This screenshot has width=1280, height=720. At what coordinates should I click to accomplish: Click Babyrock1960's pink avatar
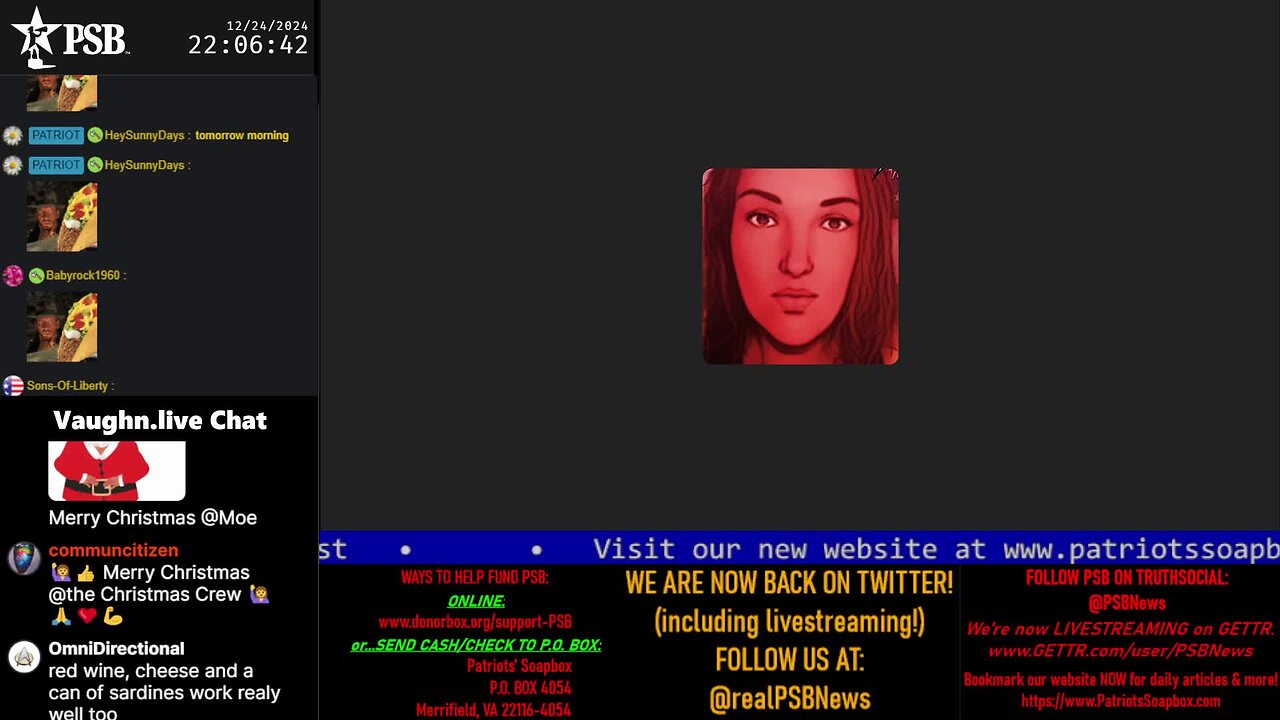pyautogui.click(x=13, y=276)
